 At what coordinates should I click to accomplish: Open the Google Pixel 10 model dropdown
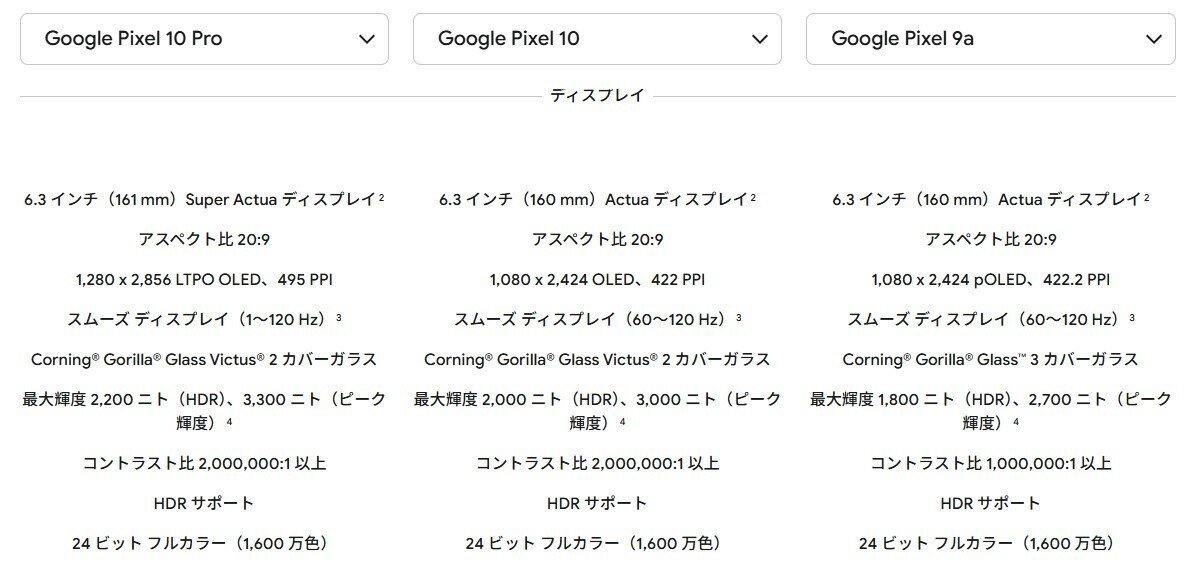[597, 39]
